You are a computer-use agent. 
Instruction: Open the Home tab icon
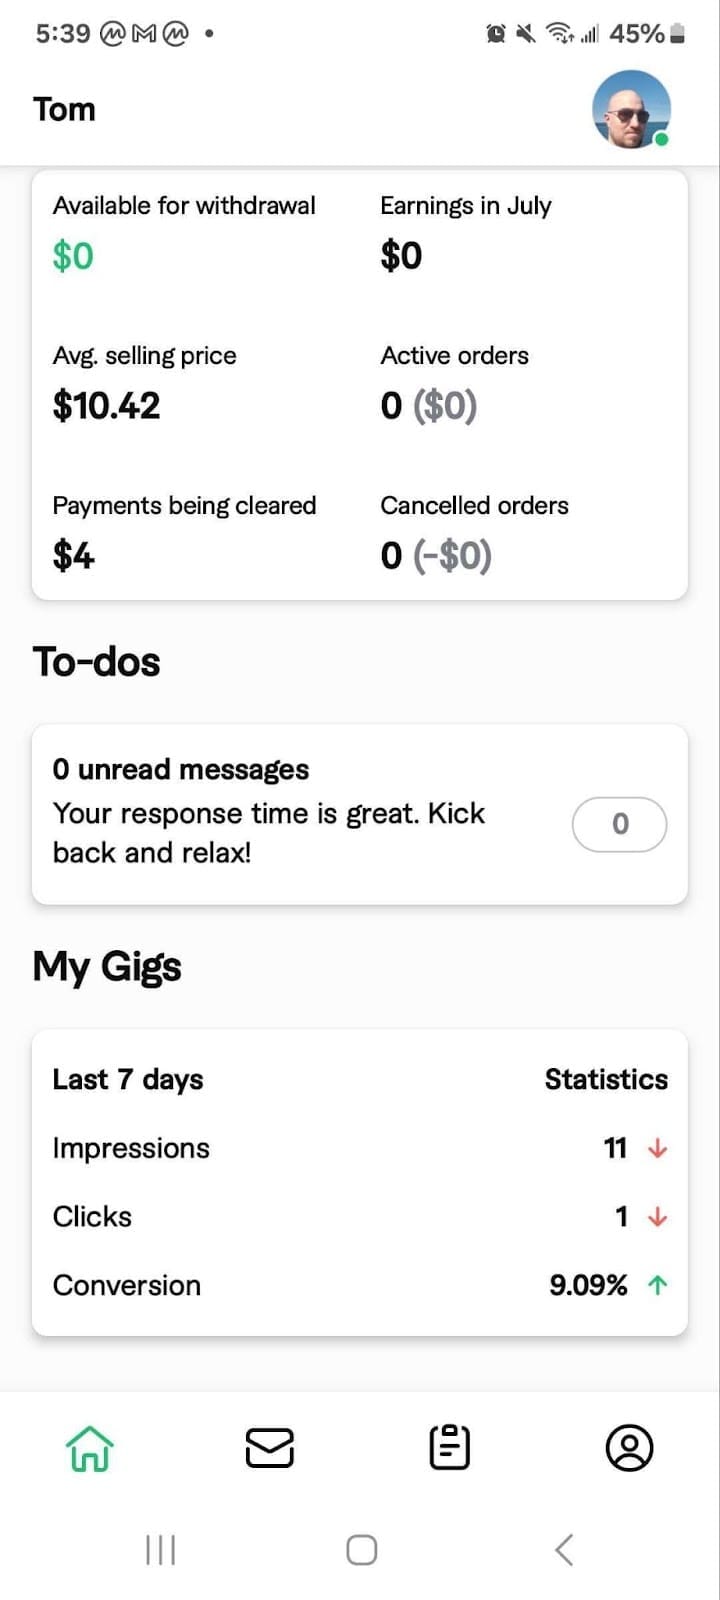90,1448
